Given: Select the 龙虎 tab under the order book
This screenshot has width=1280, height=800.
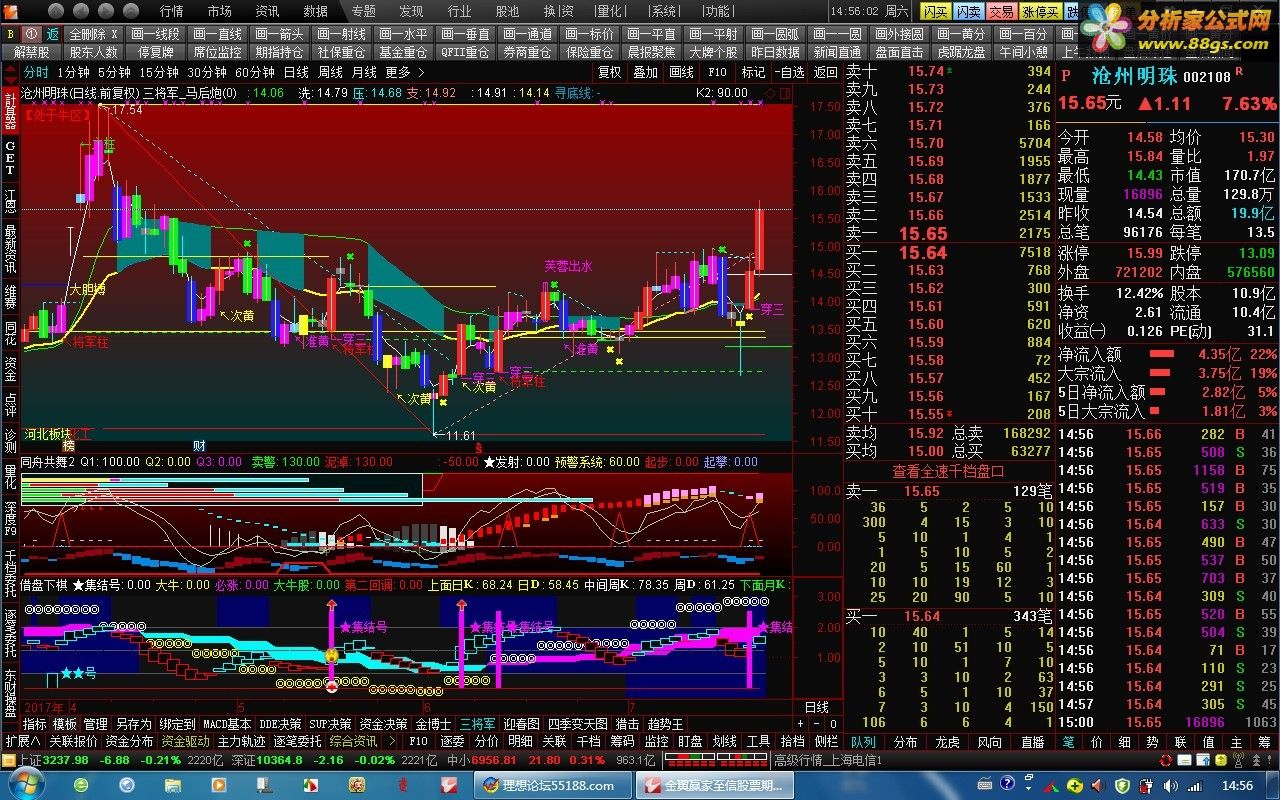Looking at the screenshot, I should point(947,742).
